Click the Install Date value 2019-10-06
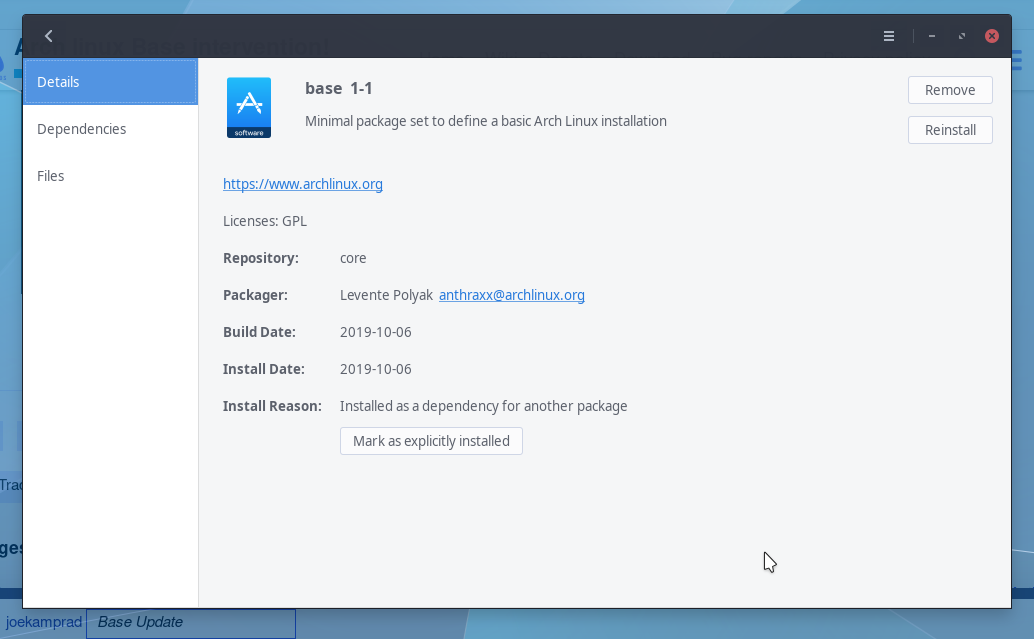 [x=376, y=369]
